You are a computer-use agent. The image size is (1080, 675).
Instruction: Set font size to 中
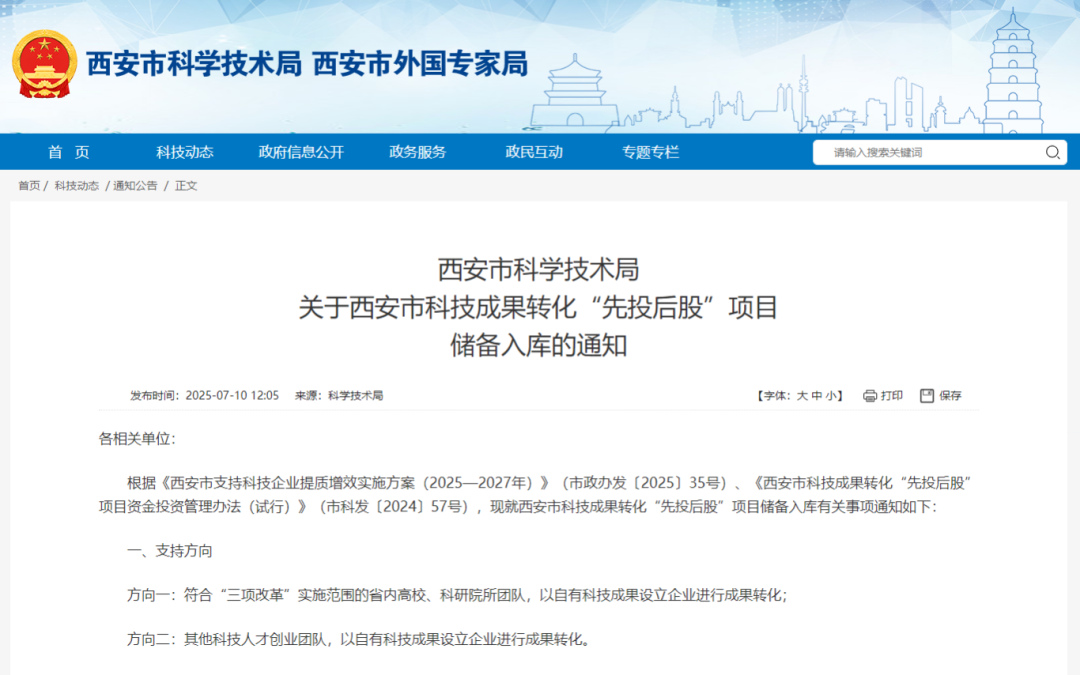coord(817,395)
